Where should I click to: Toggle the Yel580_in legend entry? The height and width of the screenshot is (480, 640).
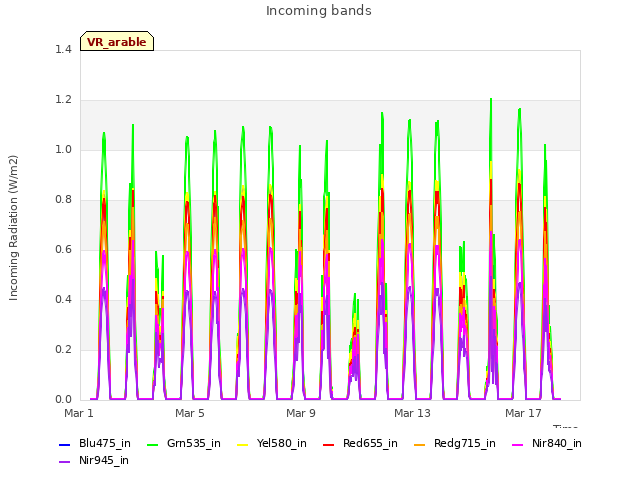coord(272,444)
